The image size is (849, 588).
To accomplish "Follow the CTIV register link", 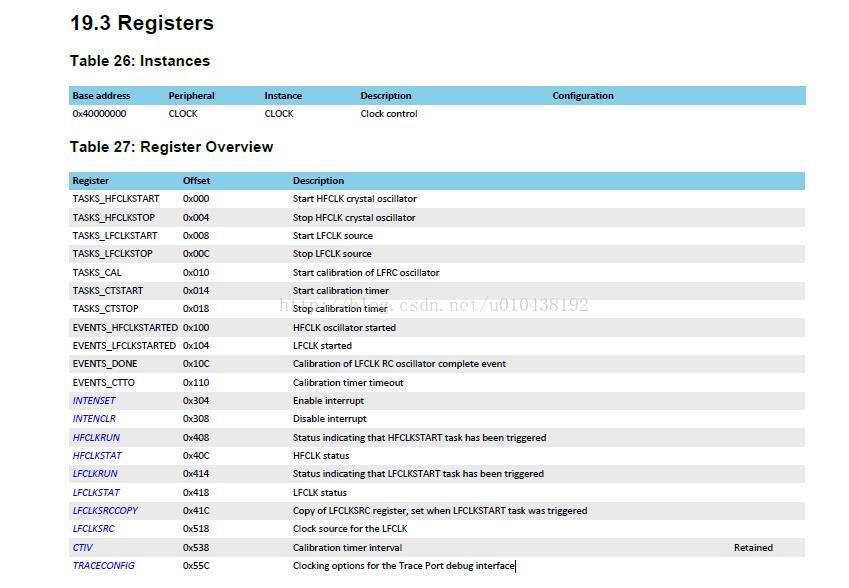I will 83,547.
